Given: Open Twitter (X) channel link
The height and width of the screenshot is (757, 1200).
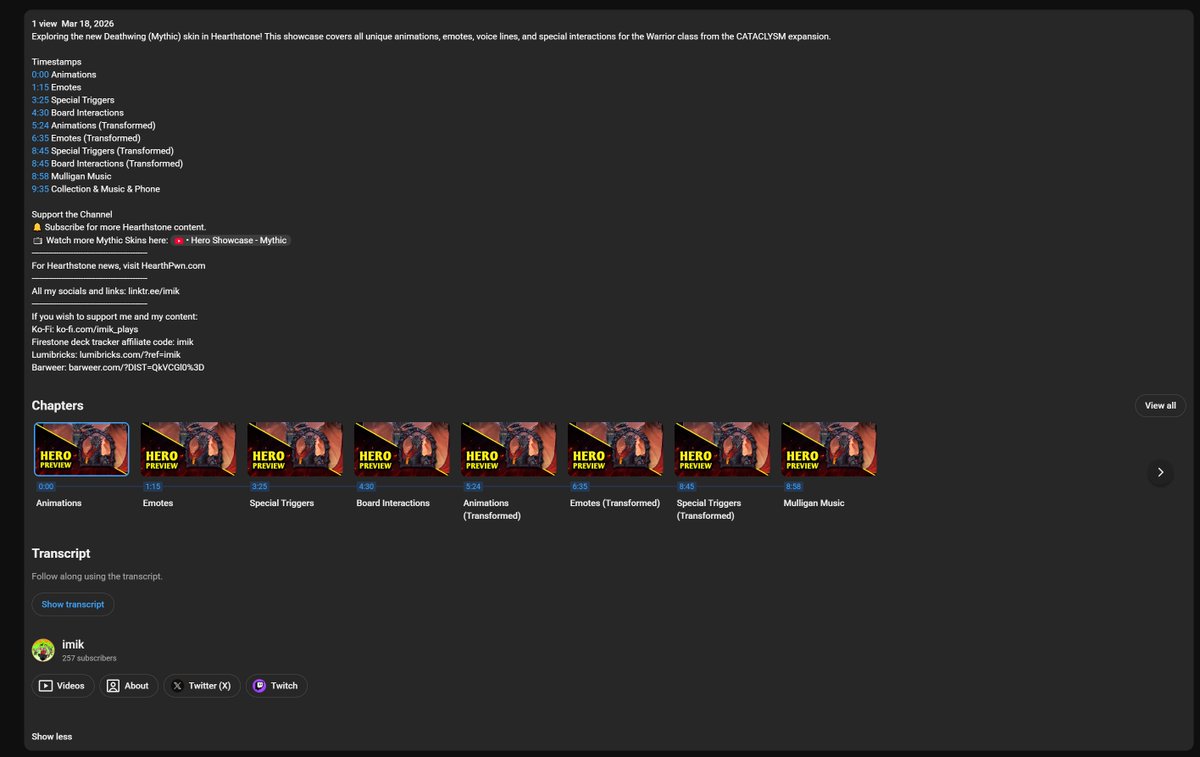Looking at the screenshot, I should tap(202, 686).
